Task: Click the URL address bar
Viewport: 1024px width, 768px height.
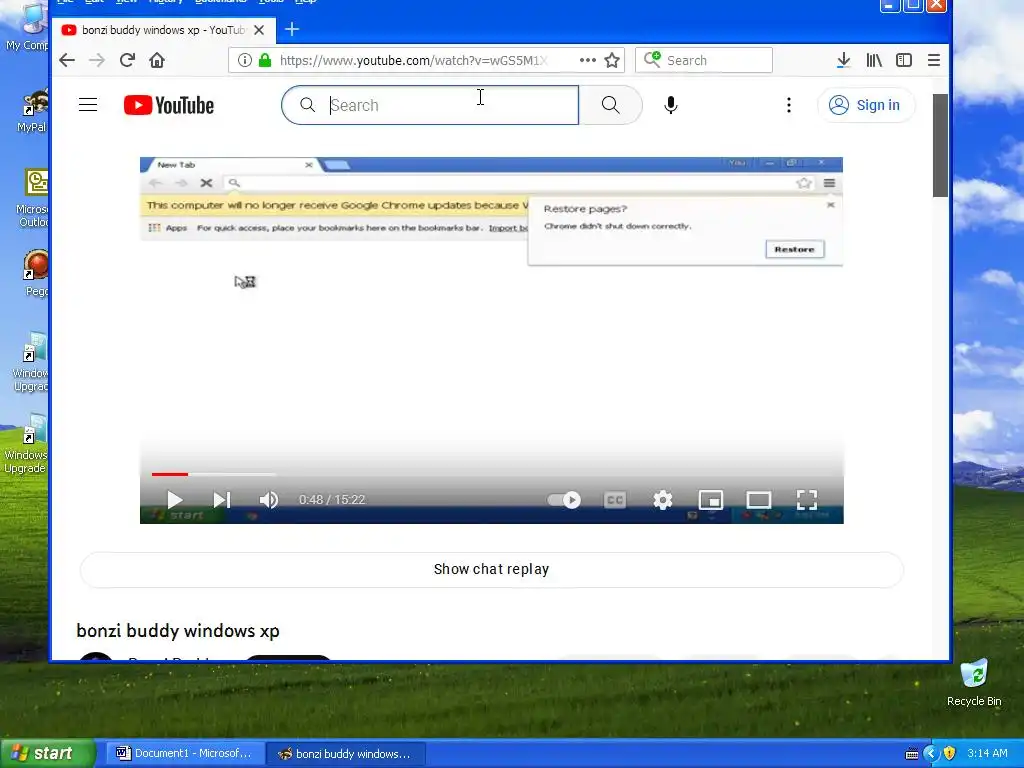Action: point(426,61)
